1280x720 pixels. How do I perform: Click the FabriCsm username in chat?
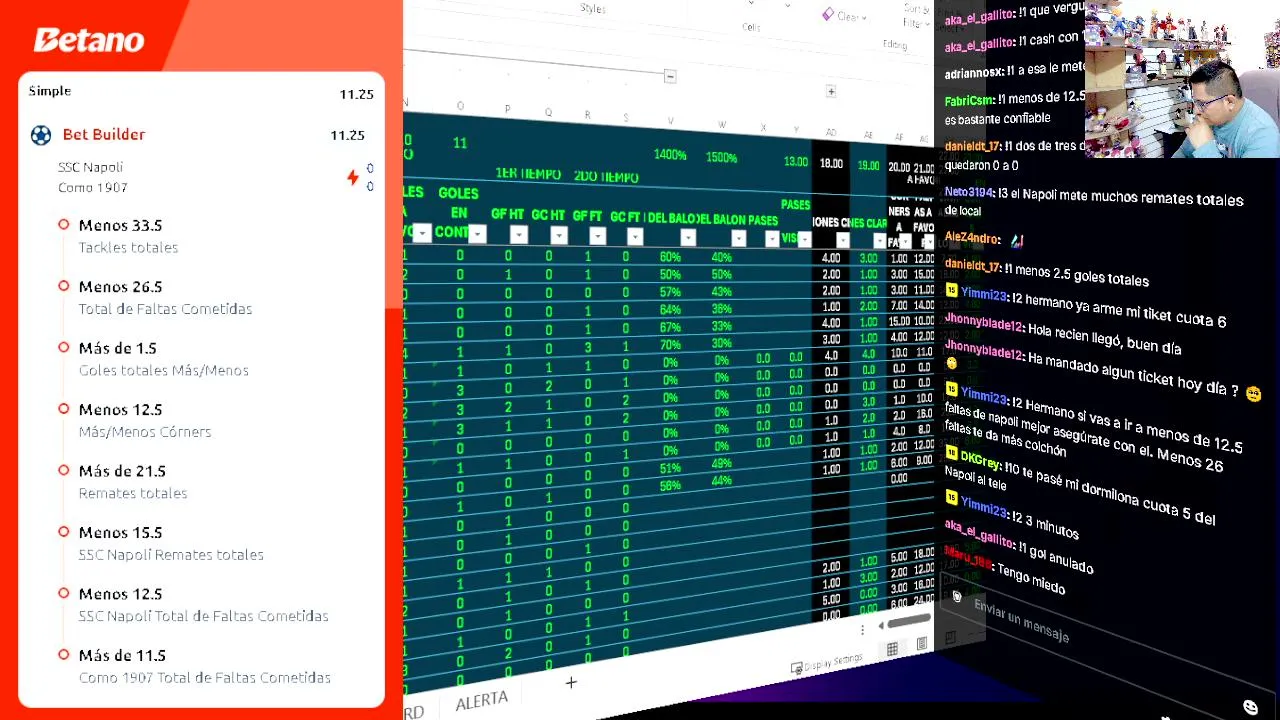[x=969, y=101]
